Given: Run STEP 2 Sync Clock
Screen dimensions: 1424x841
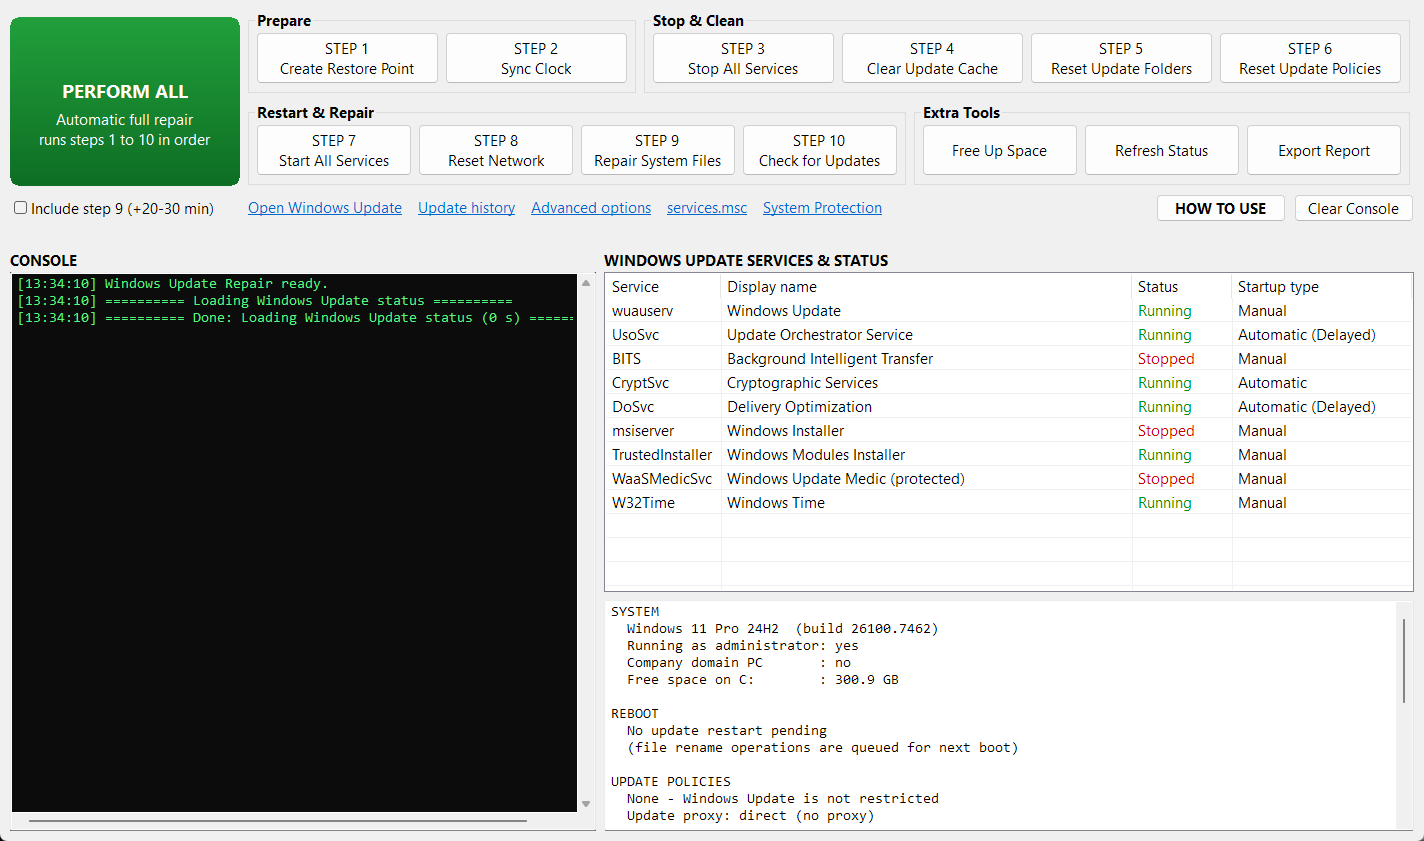Looking at the screenshot, I should pos(536,58).
